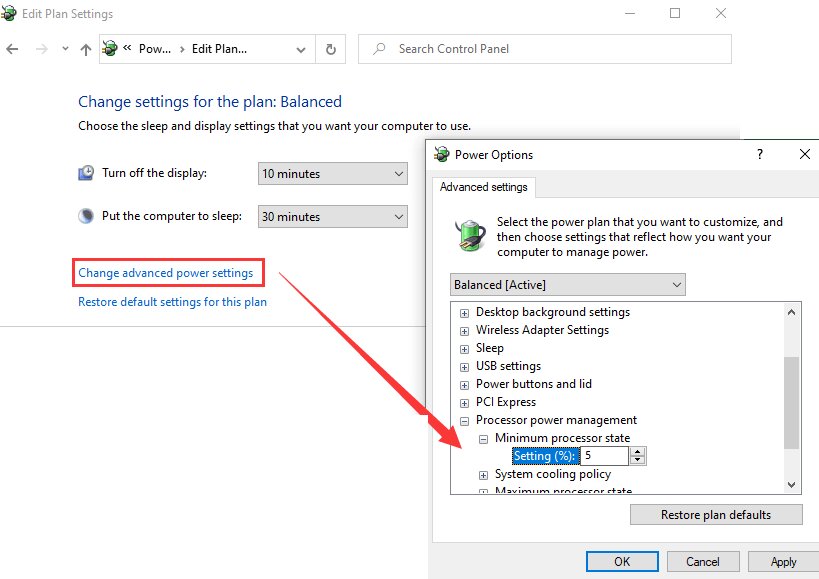819x579 pixels.
Task: Refresh the Control Panel page
Action: click(331, 49)
